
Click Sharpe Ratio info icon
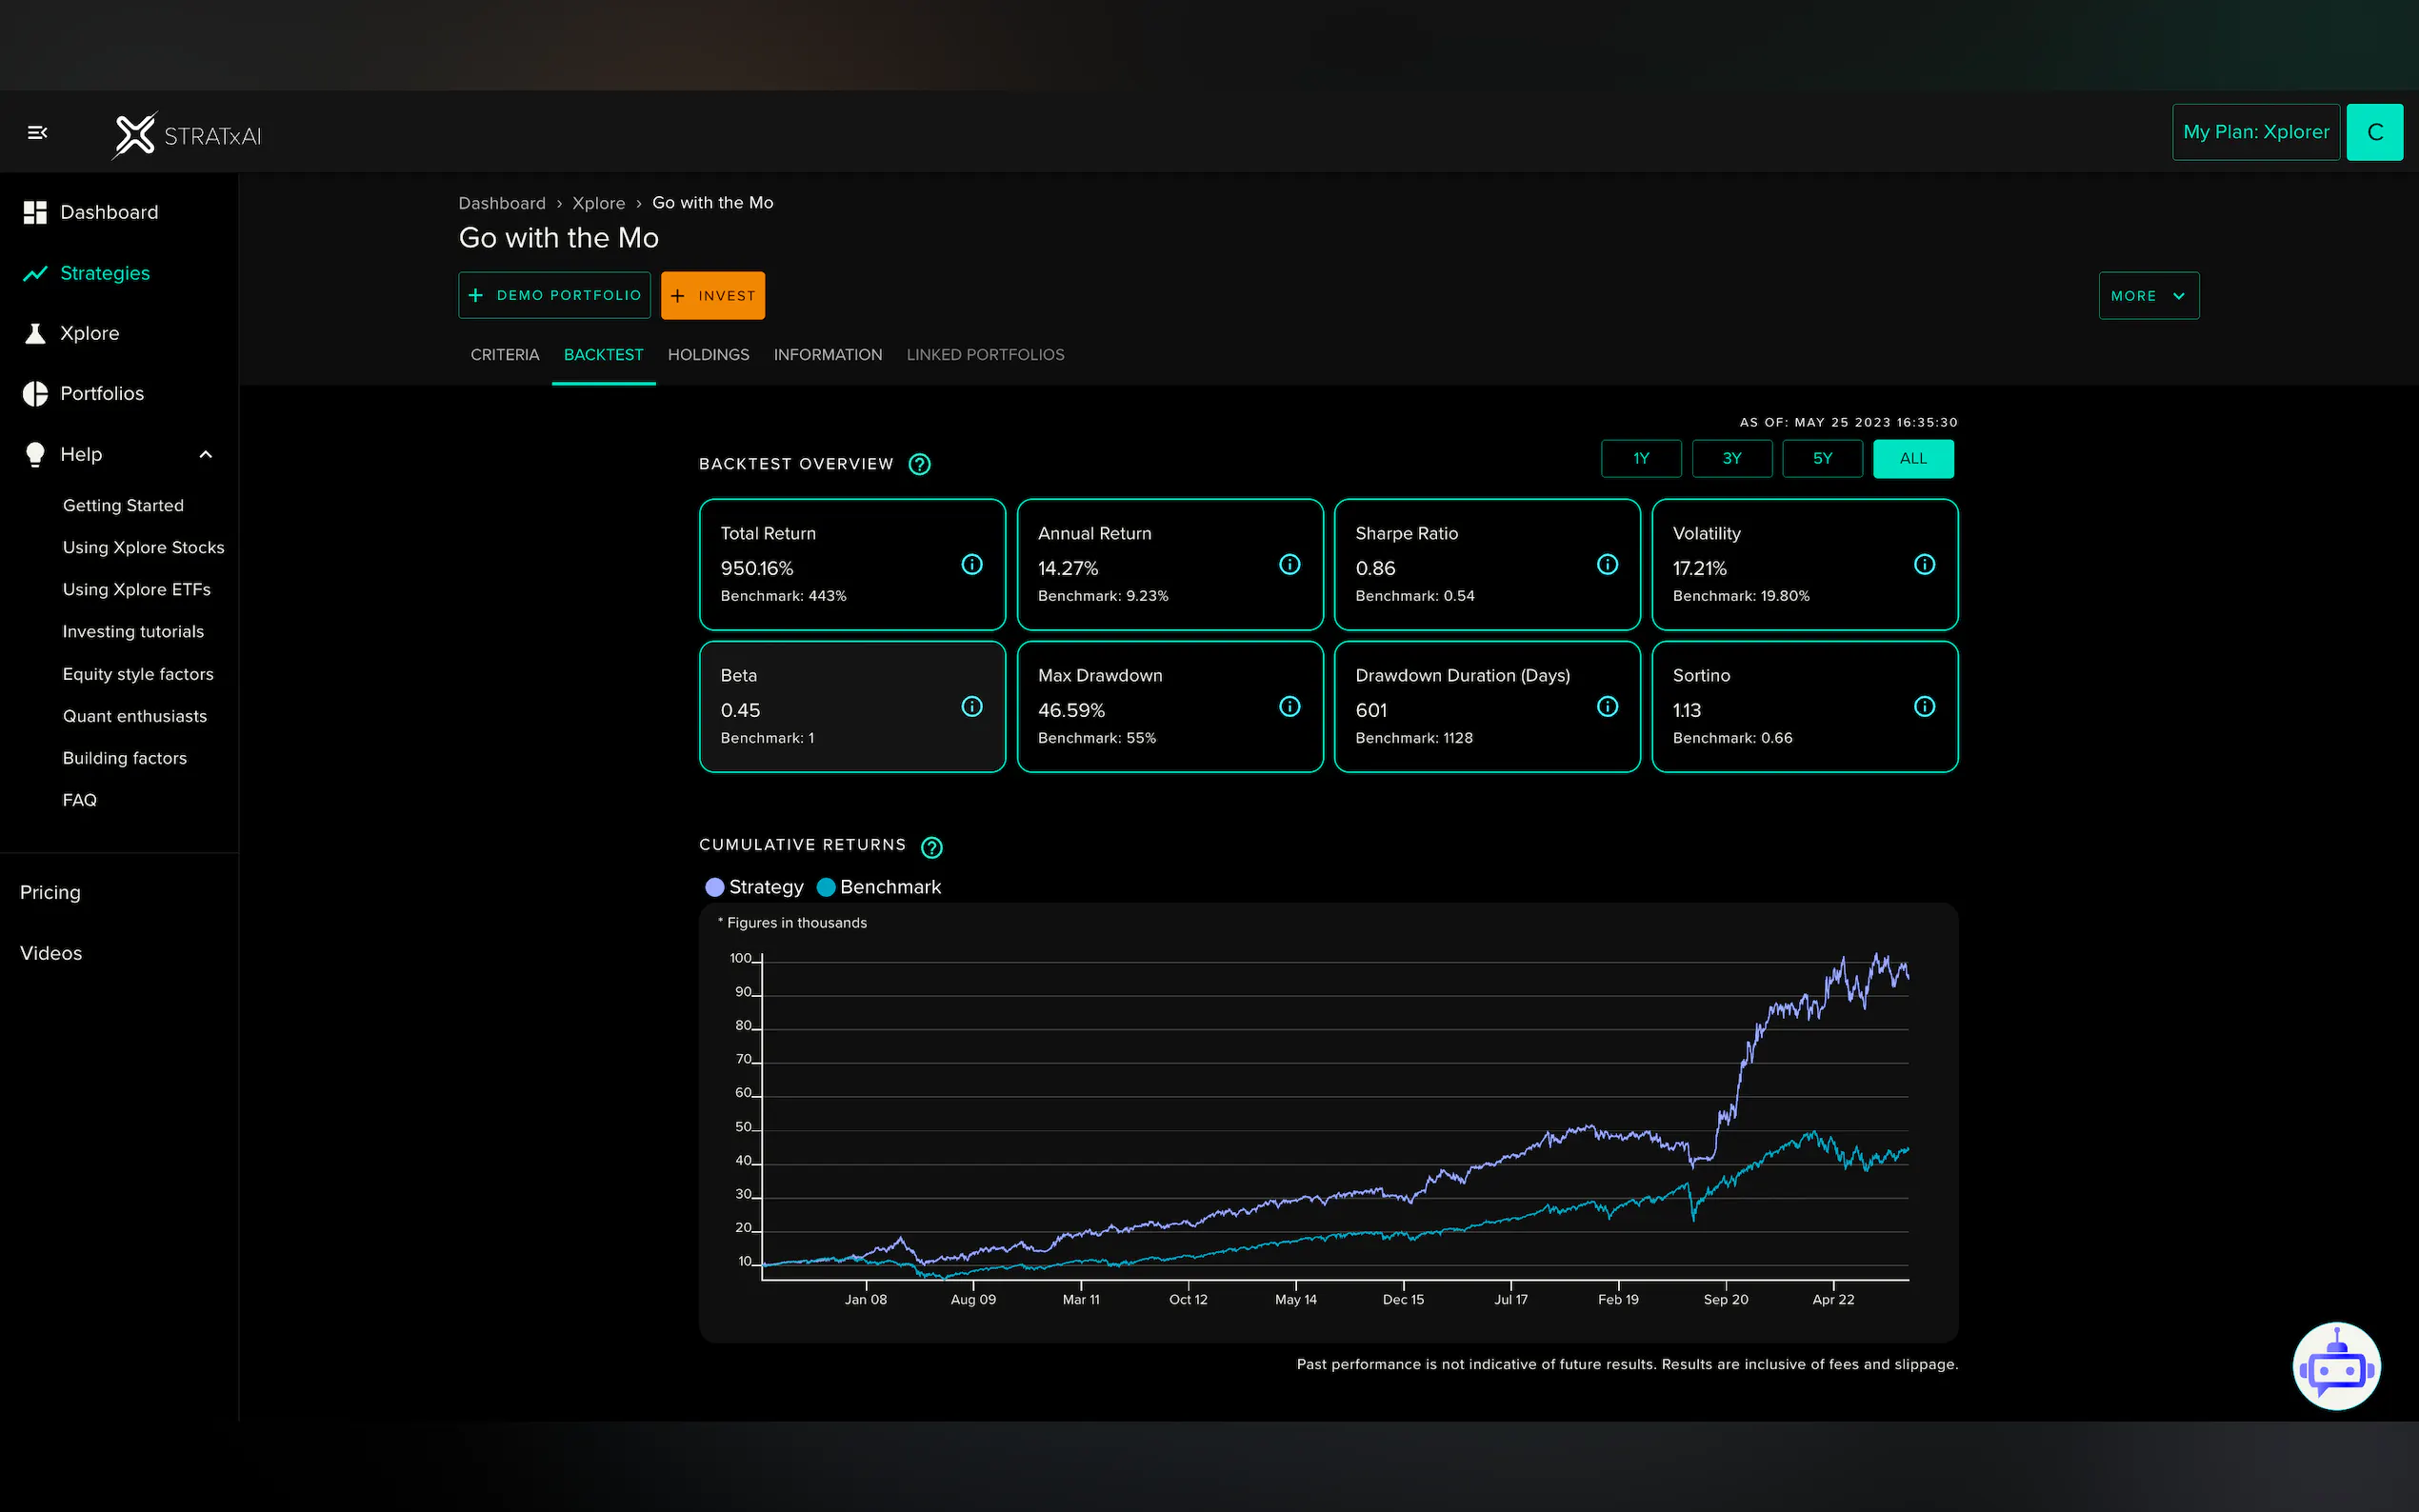1606,565
